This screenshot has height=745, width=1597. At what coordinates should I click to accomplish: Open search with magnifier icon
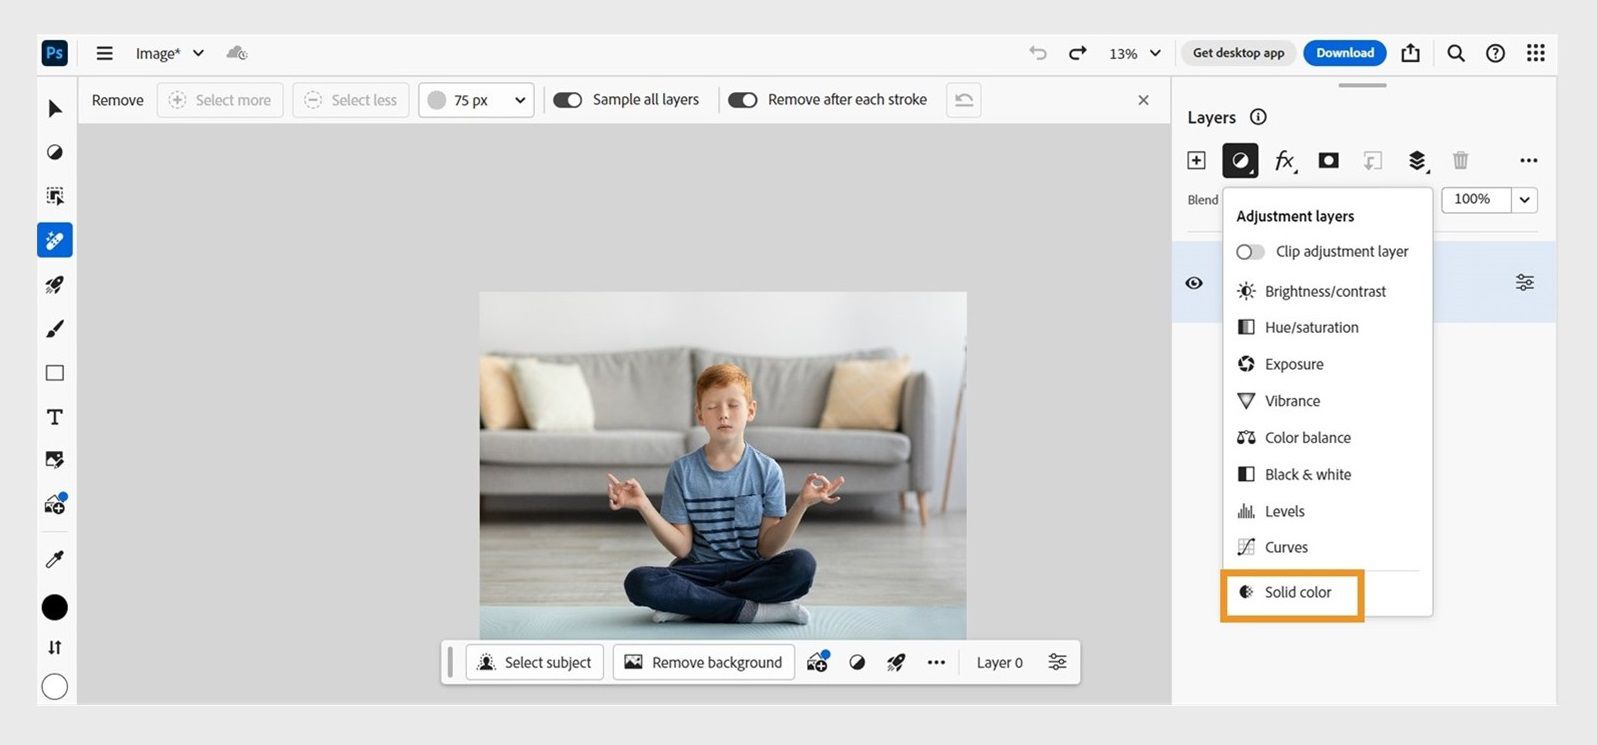click(1456, 53)
